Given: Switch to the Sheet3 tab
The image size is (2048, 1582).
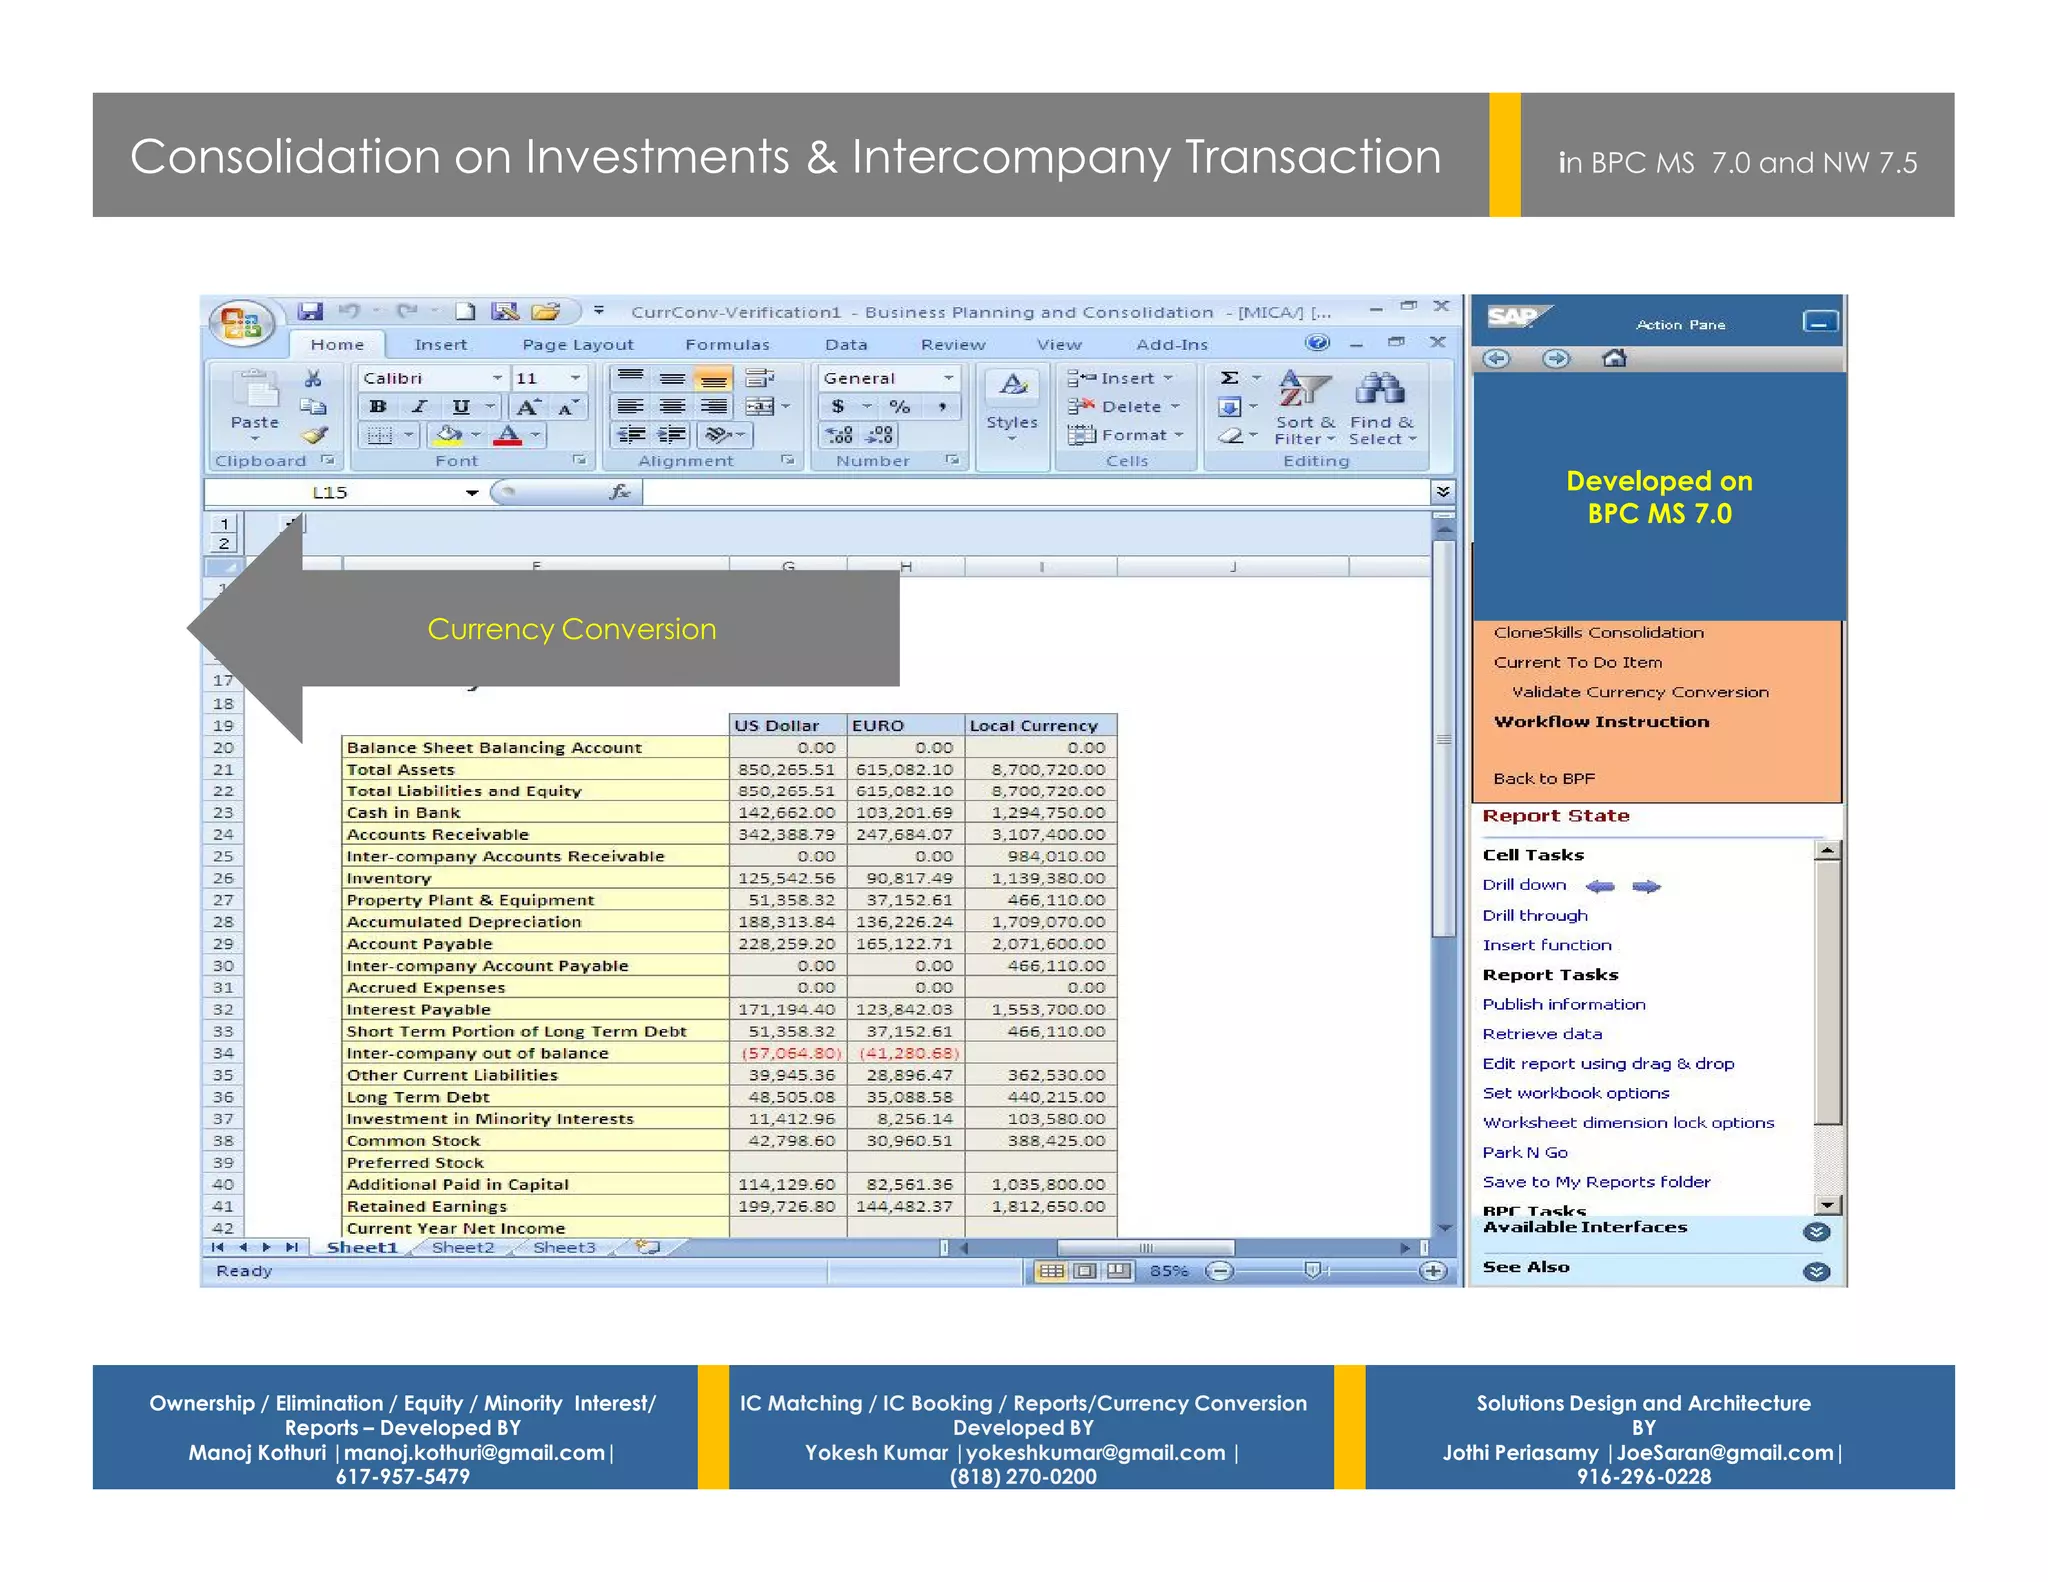Looking at the screenshot, I should click(x=564, y=1247).
